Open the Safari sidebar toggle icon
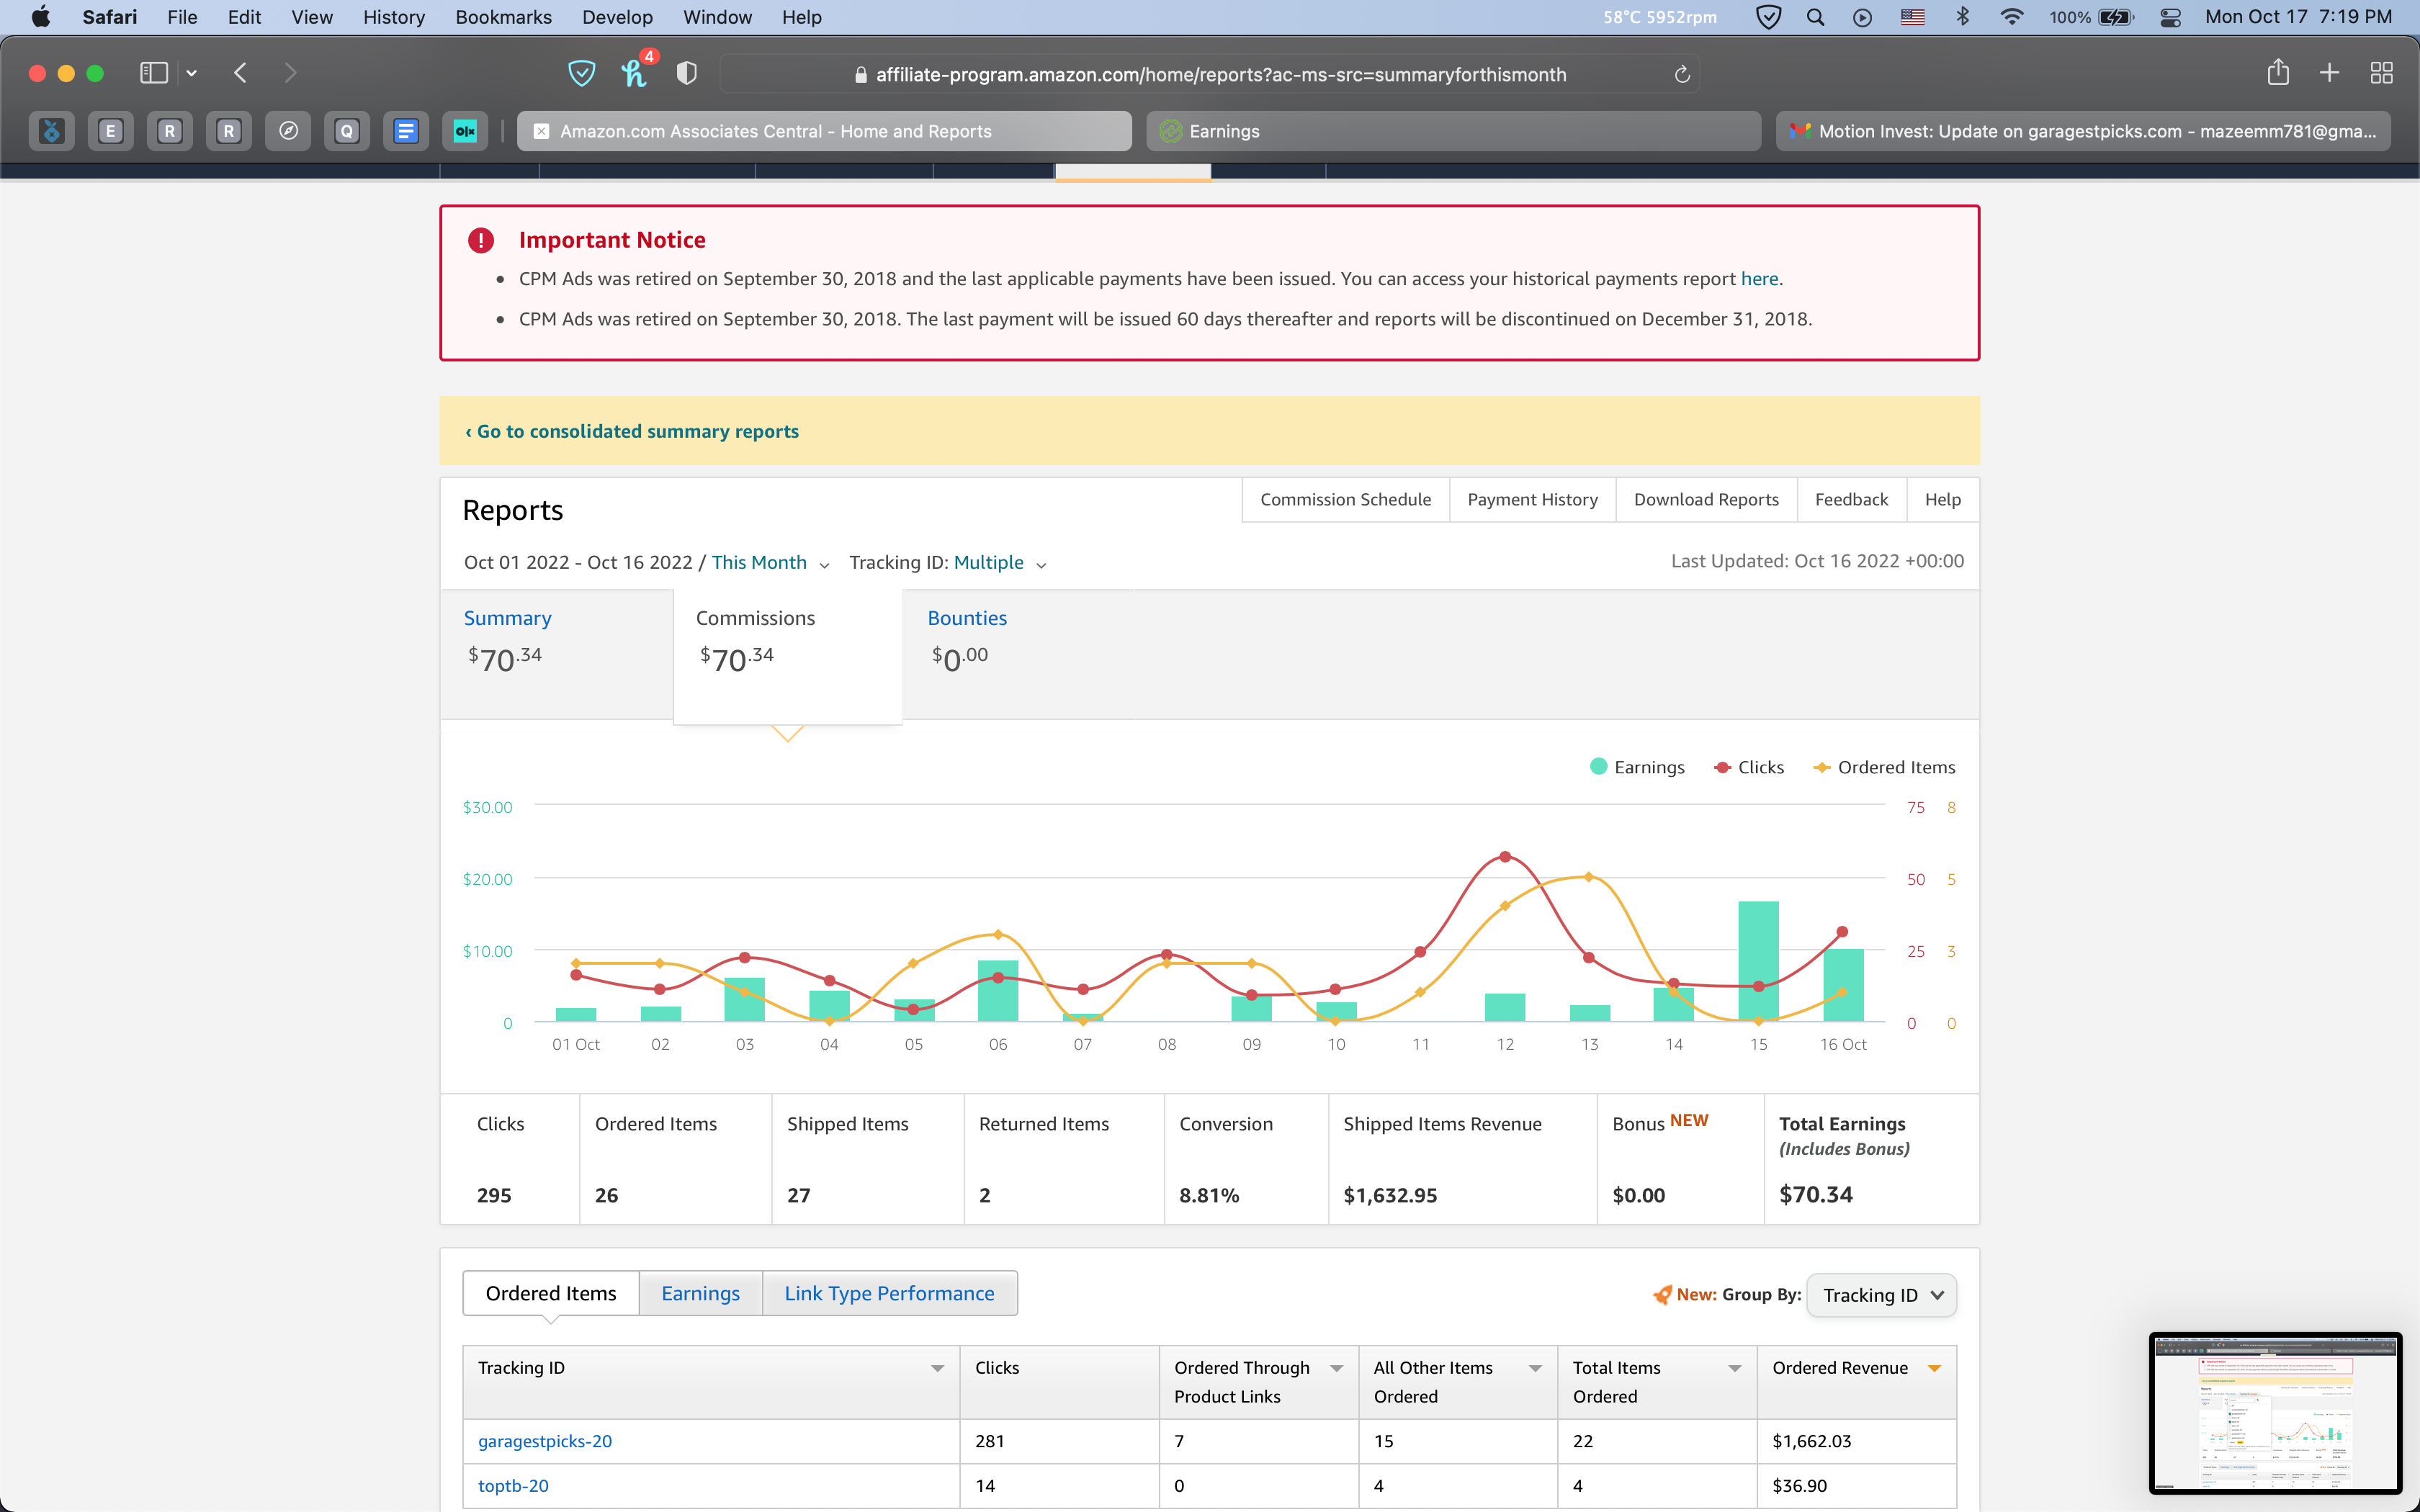2420x1512 pixels. [154, 73]
